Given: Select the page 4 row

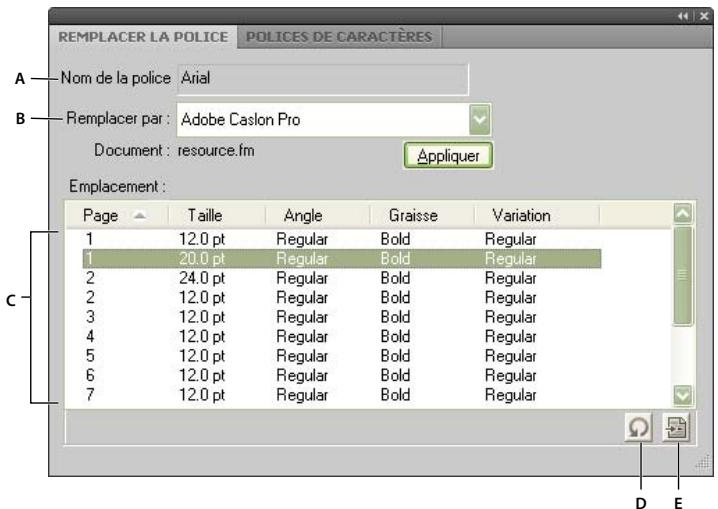Looking at the screenshot, I should tap(342, 336).
